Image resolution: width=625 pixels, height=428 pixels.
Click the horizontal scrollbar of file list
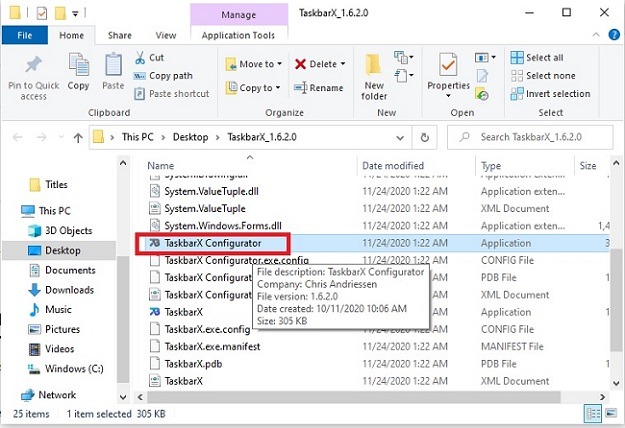(x=354, y=397)
